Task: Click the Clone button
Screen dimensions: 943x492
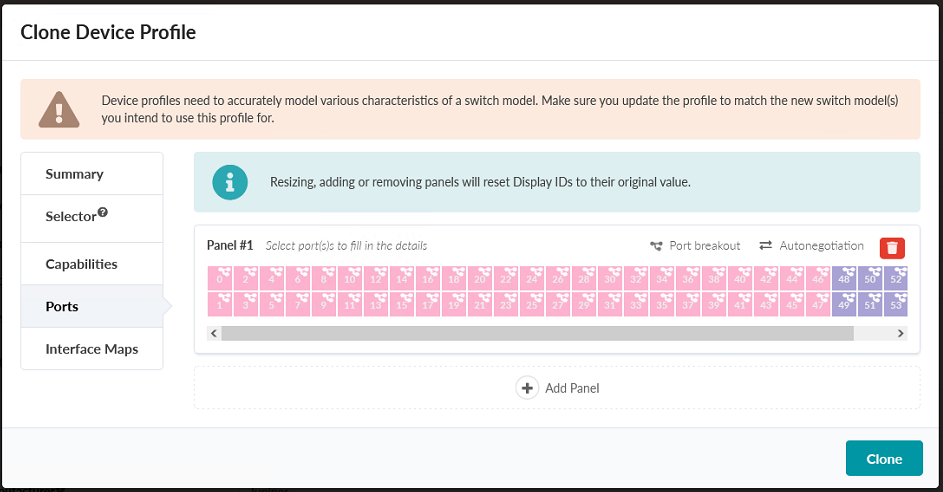Action: tap(884, 459)
